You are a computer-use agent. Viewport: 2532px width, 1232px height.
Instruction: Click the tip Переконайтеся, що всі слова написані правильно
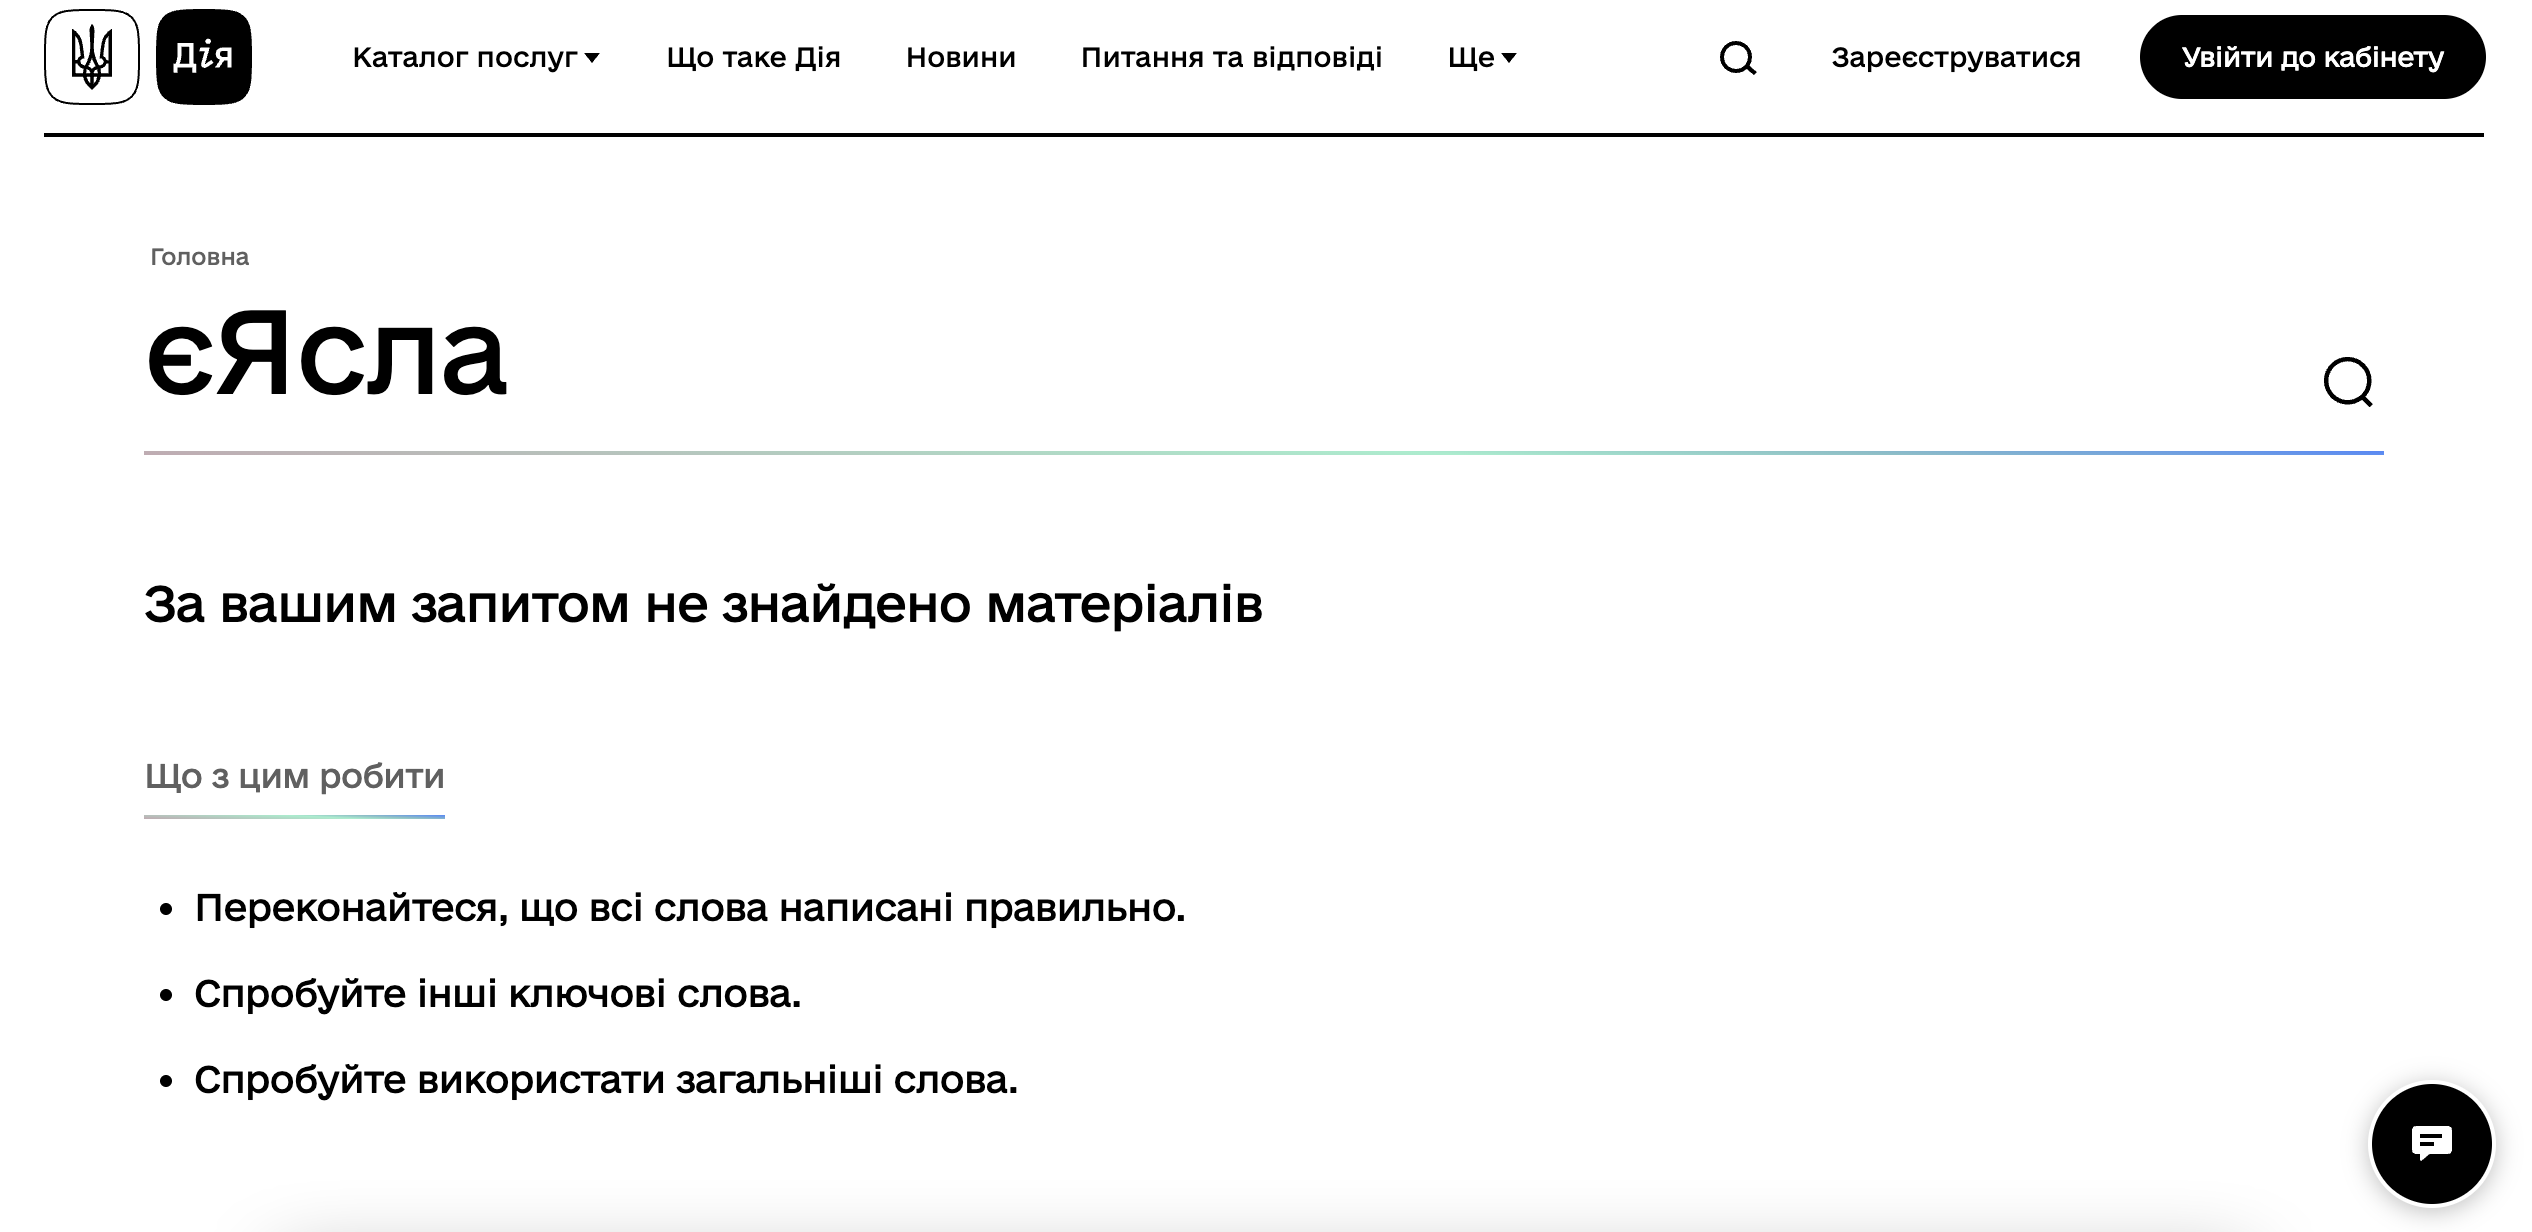pos(689,908)
